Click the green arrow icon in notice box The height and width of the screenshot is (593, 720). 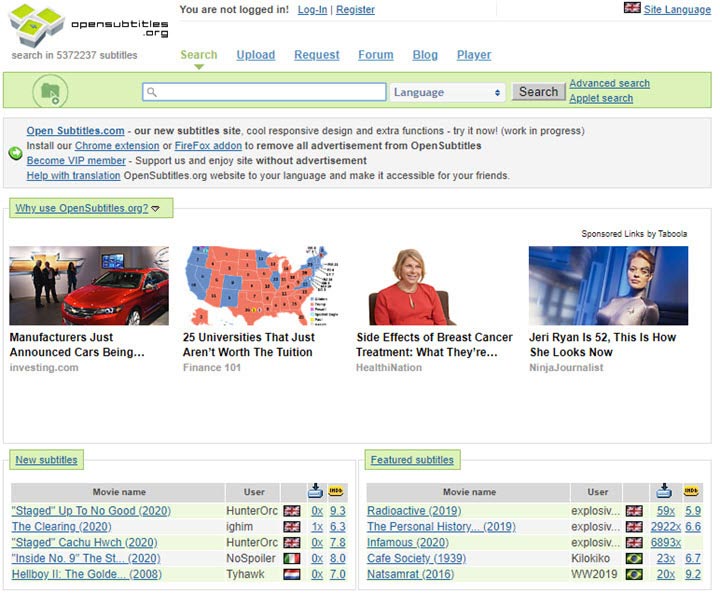[16, 153]
